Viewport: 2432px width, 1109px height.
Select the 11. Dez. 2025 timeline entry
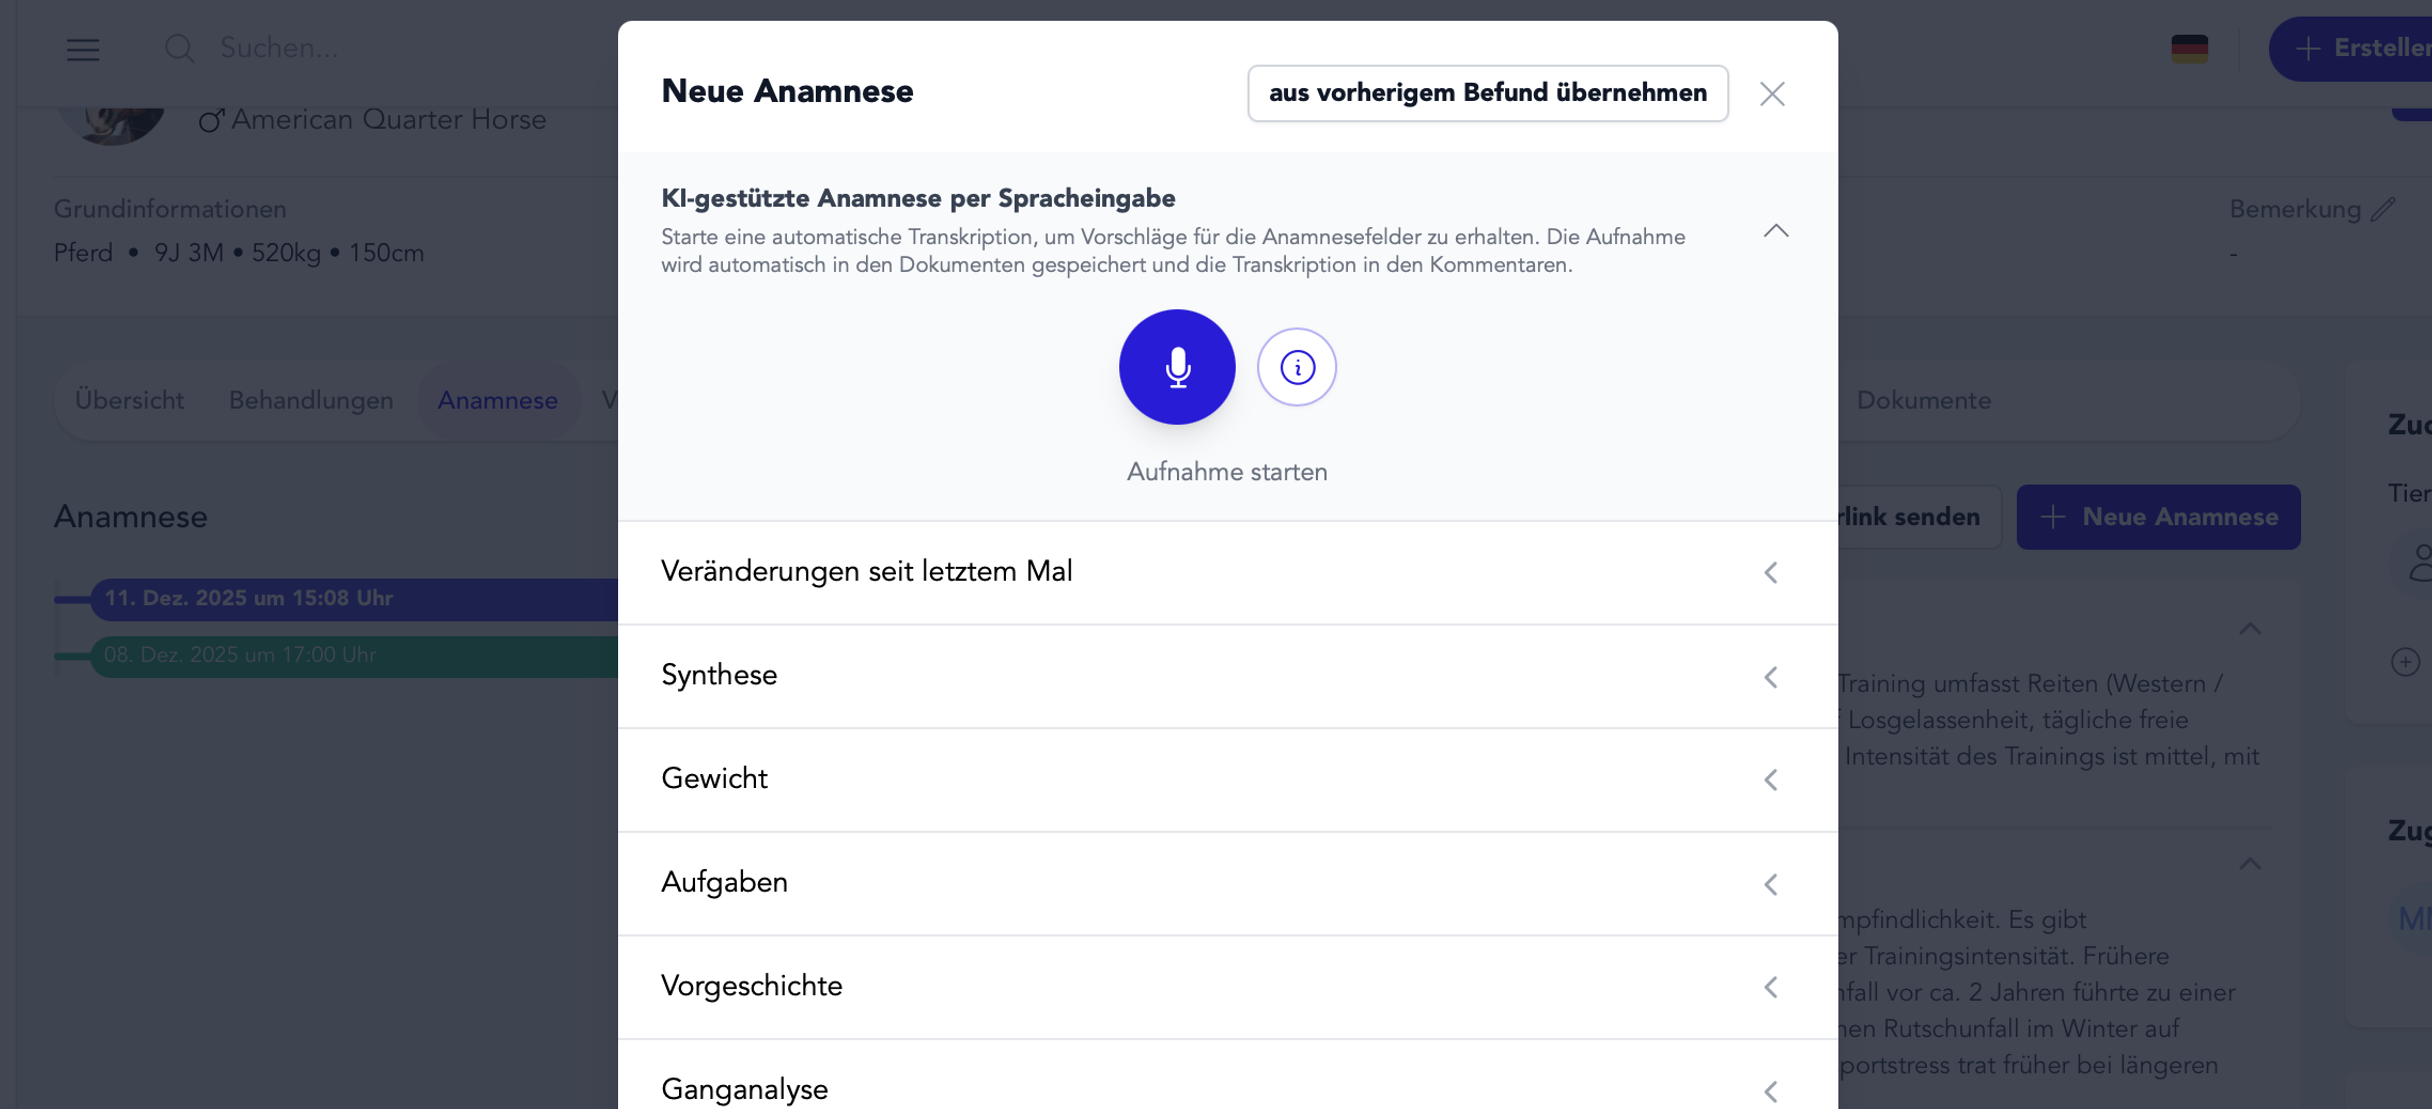click(248, 597)
